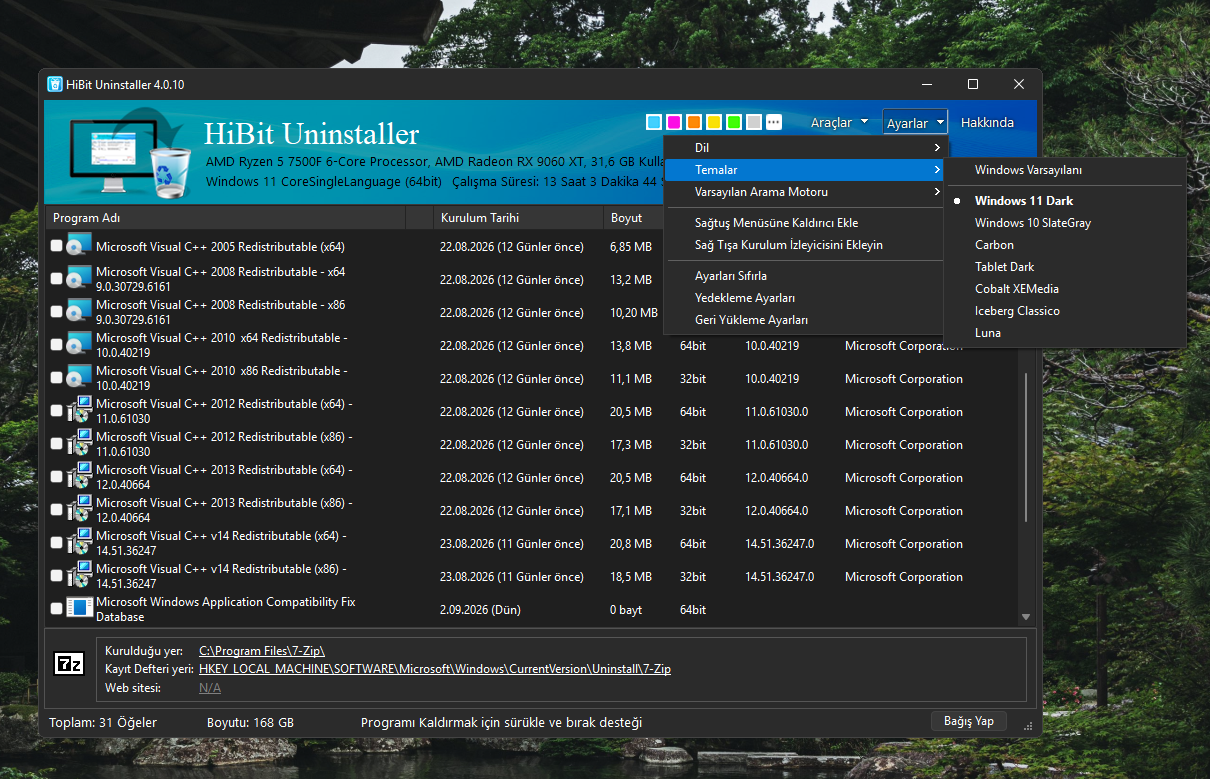The image size is (1210, 779).
Task: Open the Hakkında page
Action: (x=987, y=123)
